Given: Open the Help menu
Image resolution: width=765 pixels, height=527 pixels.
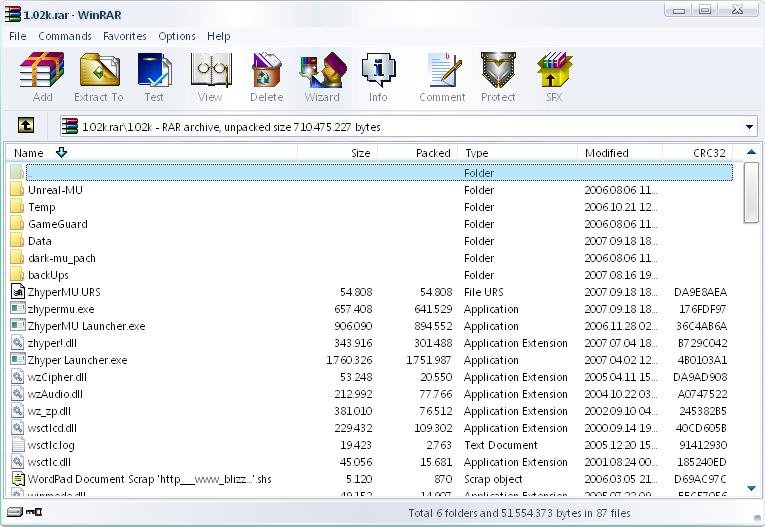Looking at the screenshot, I should pos(218,36).
